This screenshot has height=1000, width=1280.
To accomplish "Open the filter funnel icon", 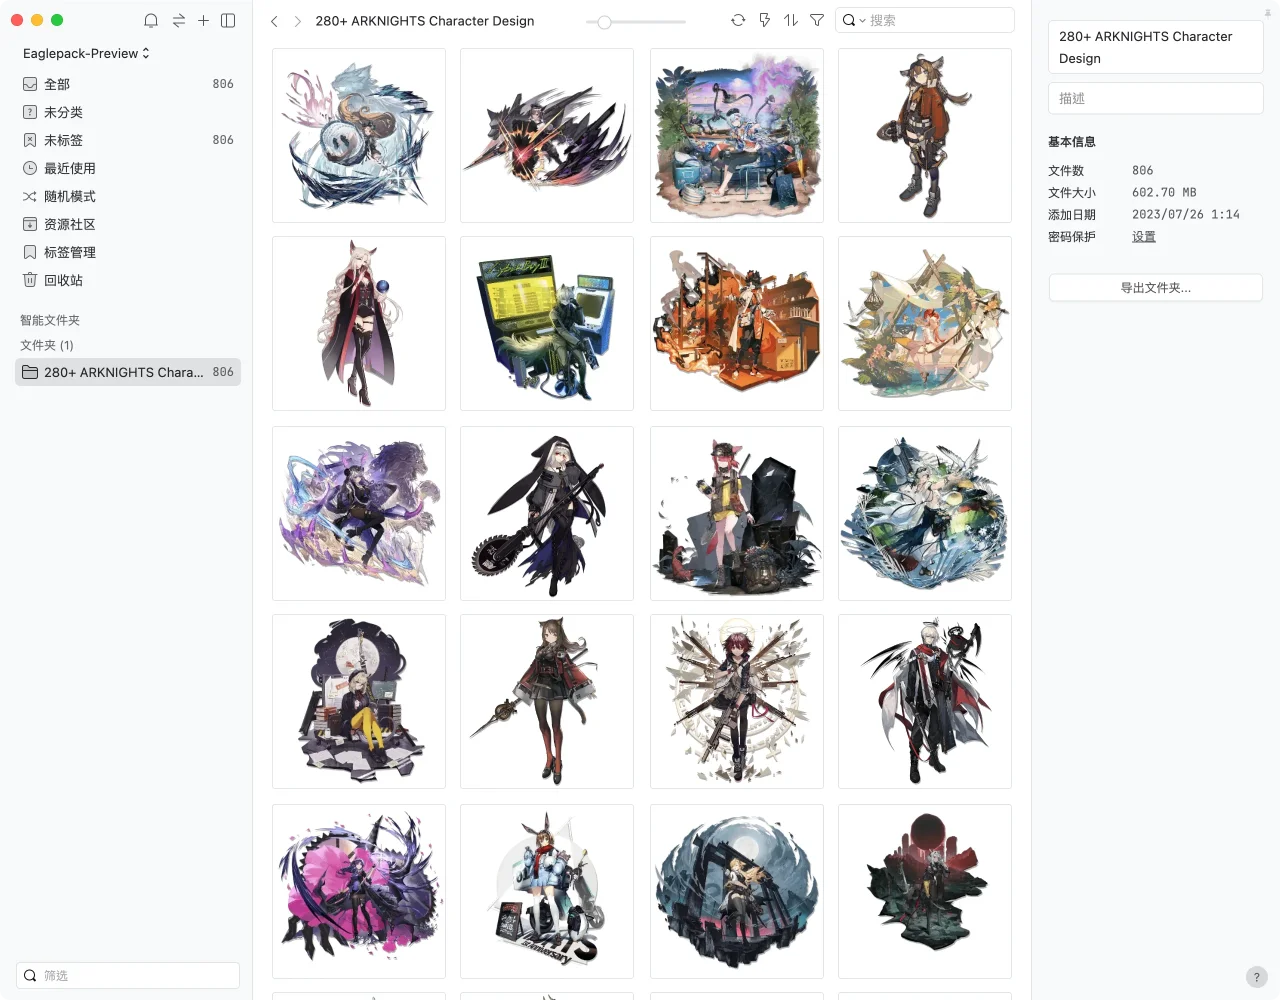I will 817,20.
